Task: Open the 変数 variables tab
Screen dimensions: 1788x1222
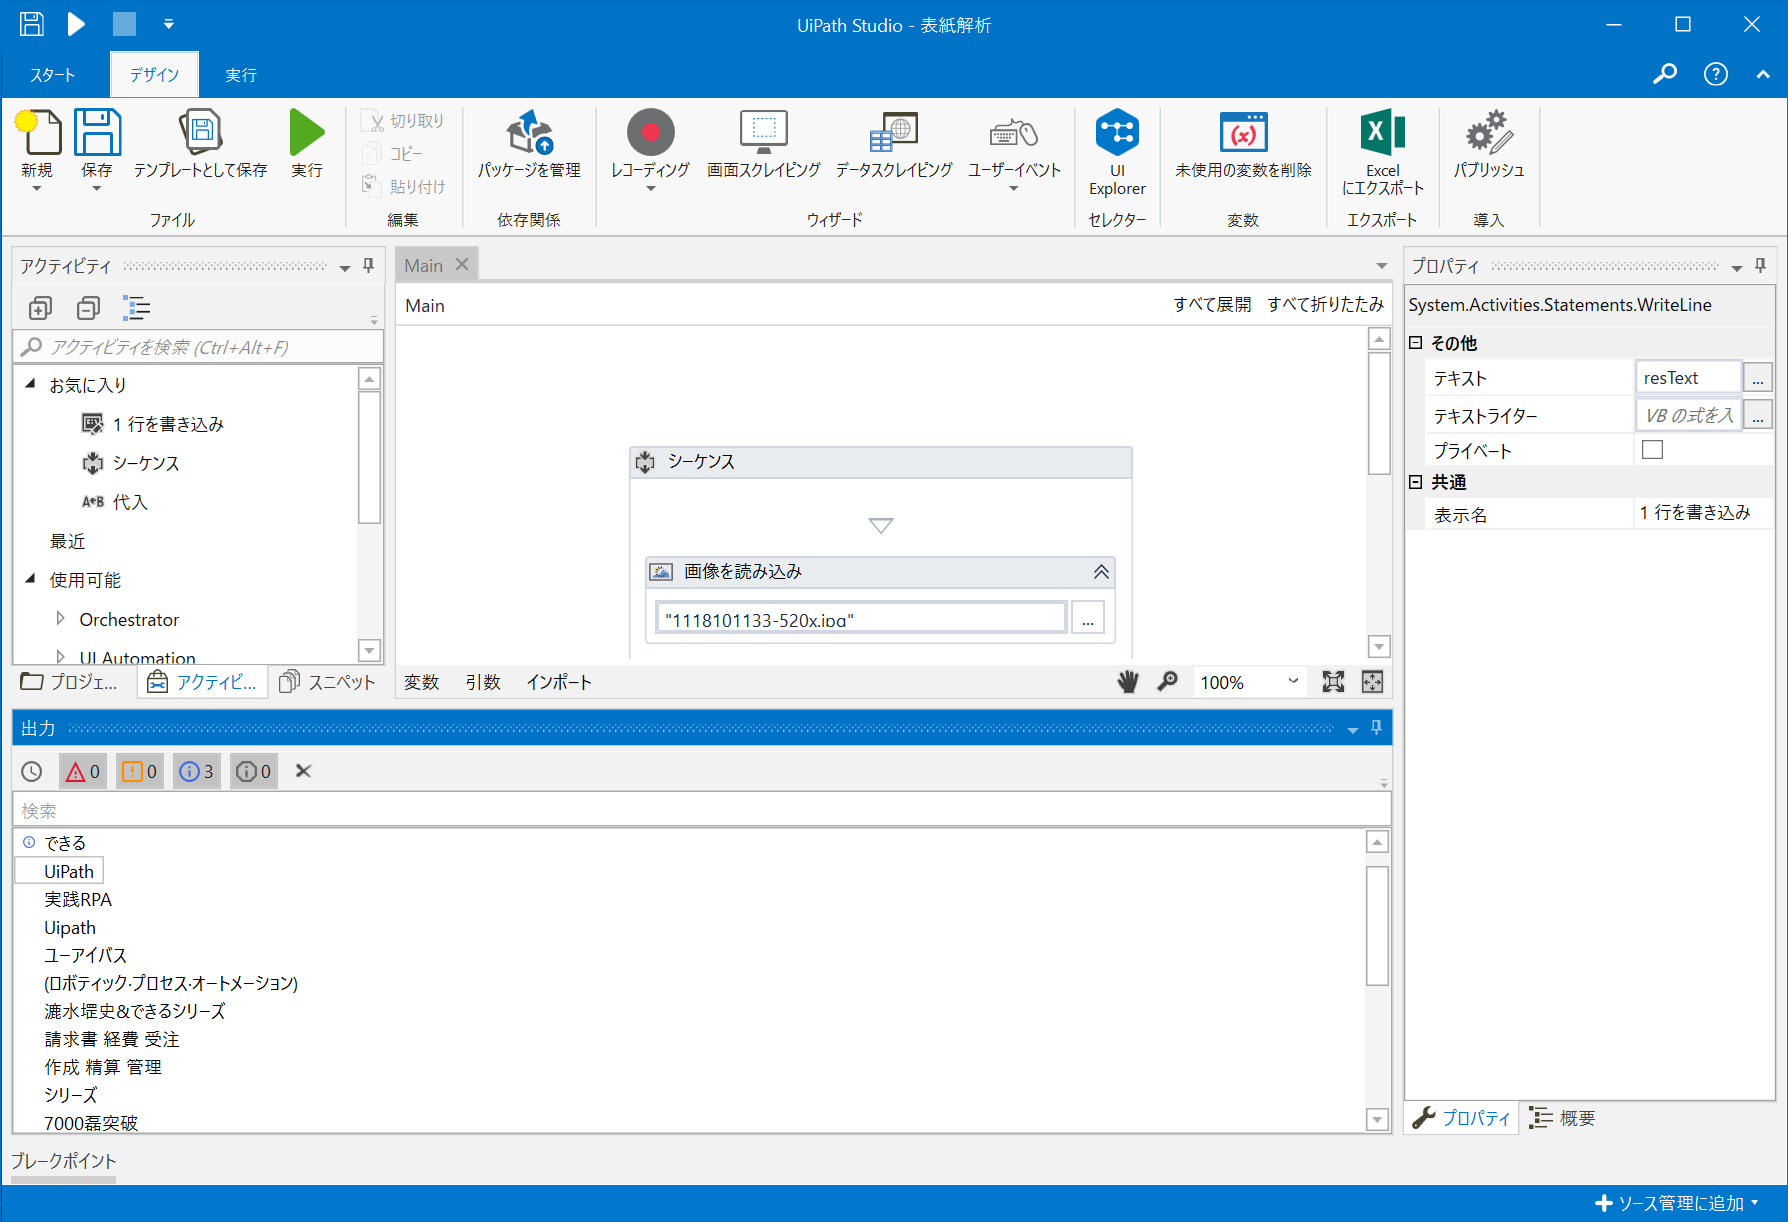Action: pos(421,682)
